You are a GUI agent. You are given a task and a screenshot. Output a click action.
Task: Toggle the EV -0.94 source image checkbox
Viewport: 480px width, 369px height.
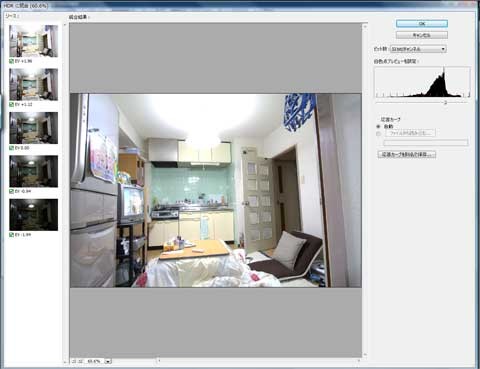(11, 191)
